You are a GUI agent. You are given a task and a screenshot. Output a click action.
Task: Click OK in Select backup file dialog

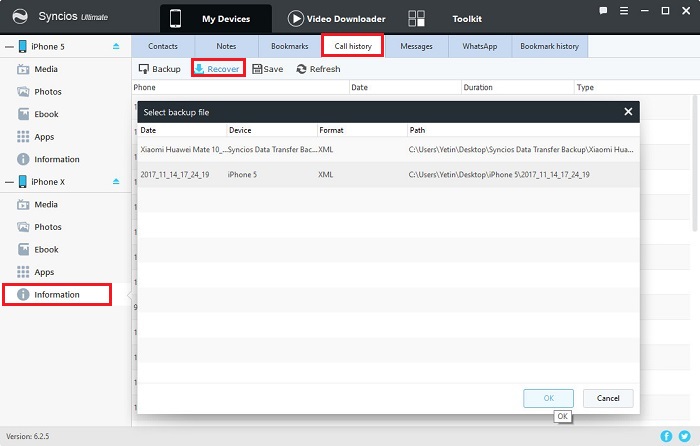[548, 398]
